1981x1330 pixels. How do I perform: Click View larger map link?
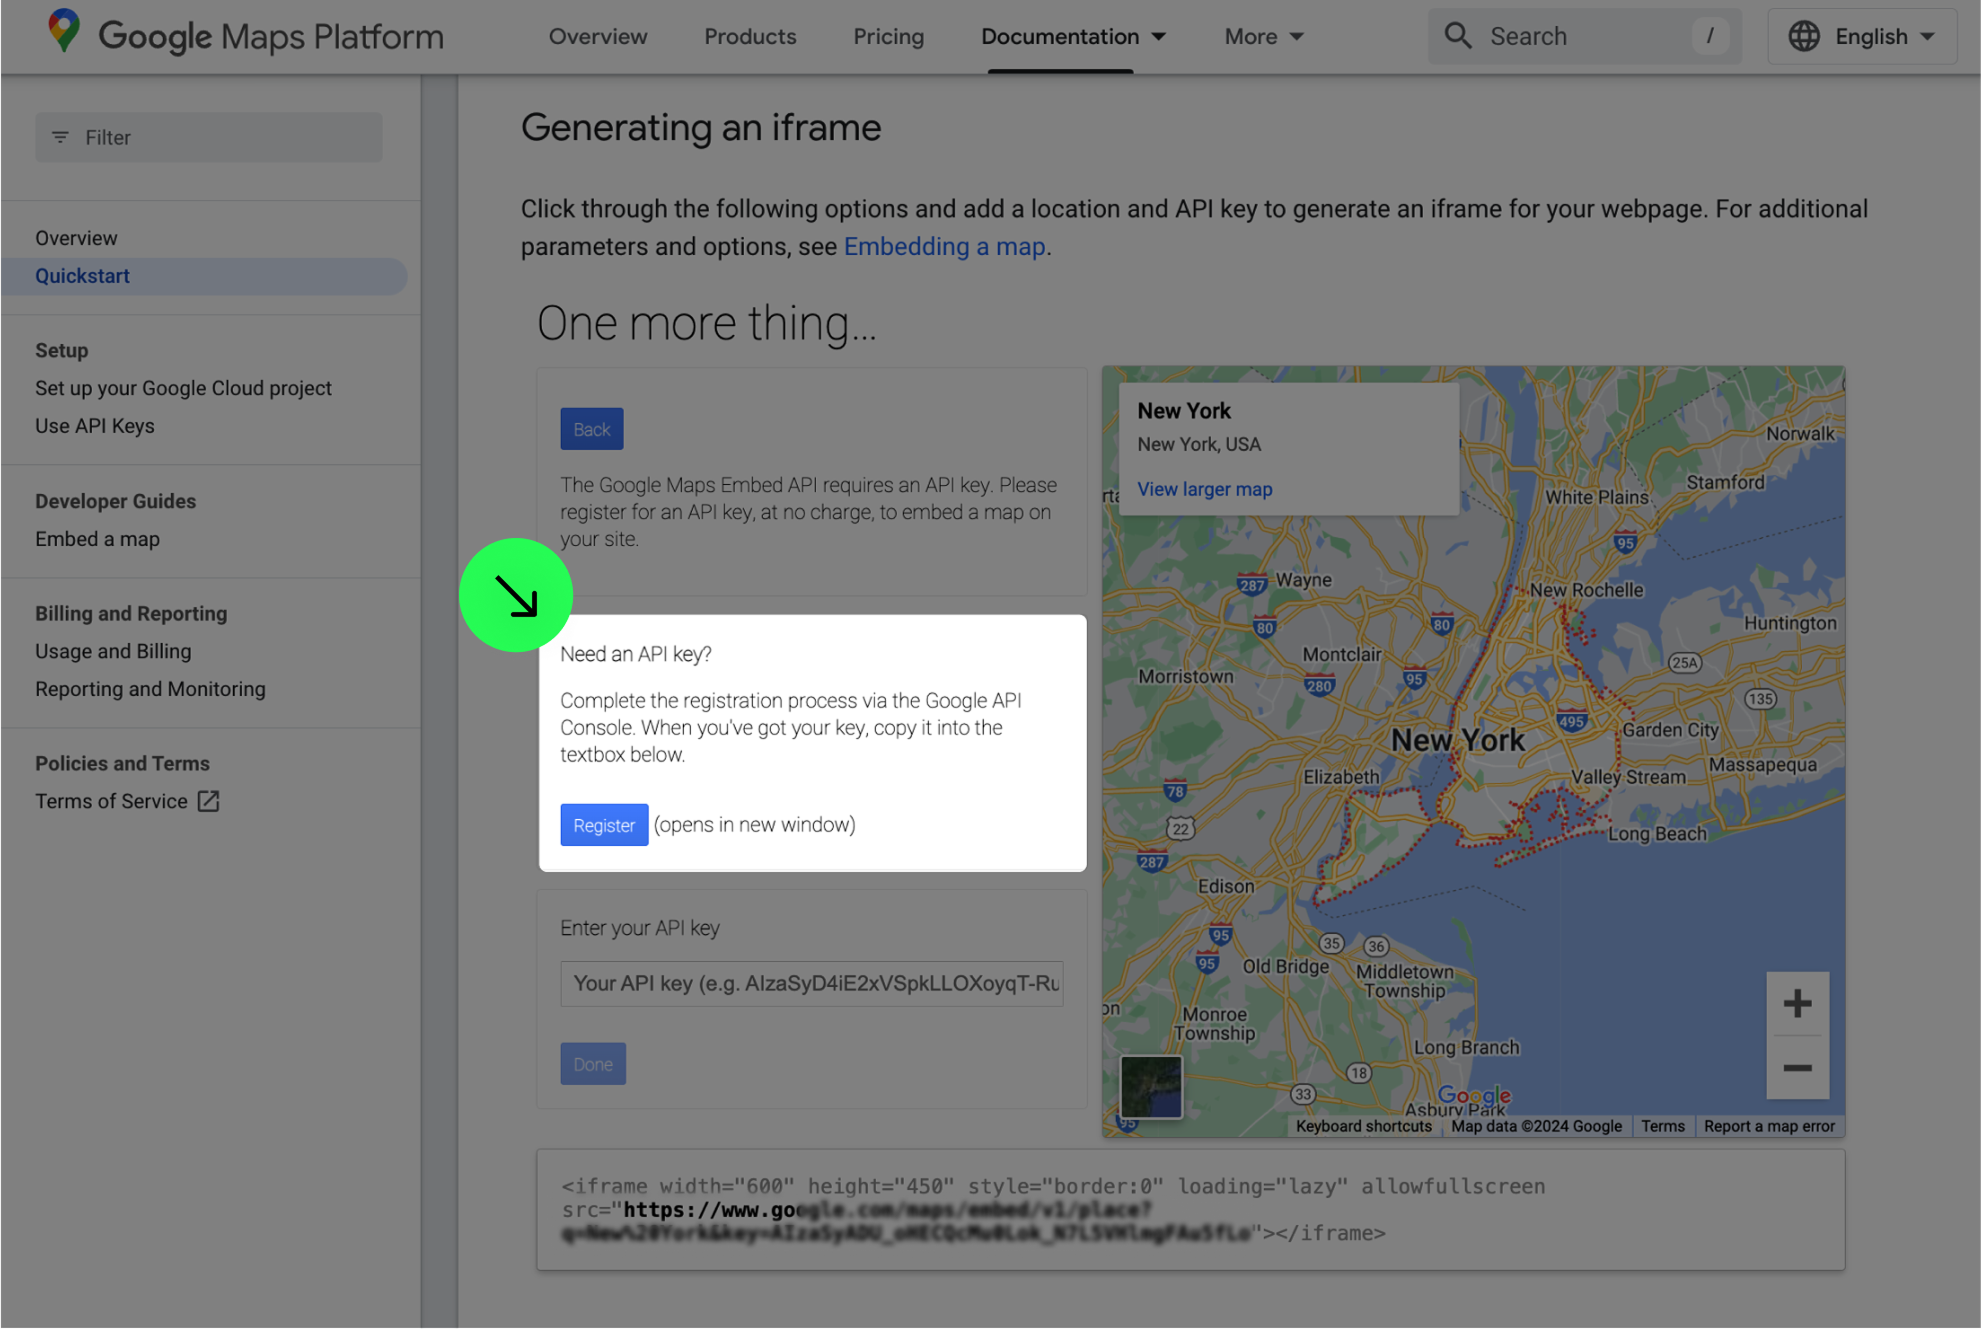point(1204,489)
